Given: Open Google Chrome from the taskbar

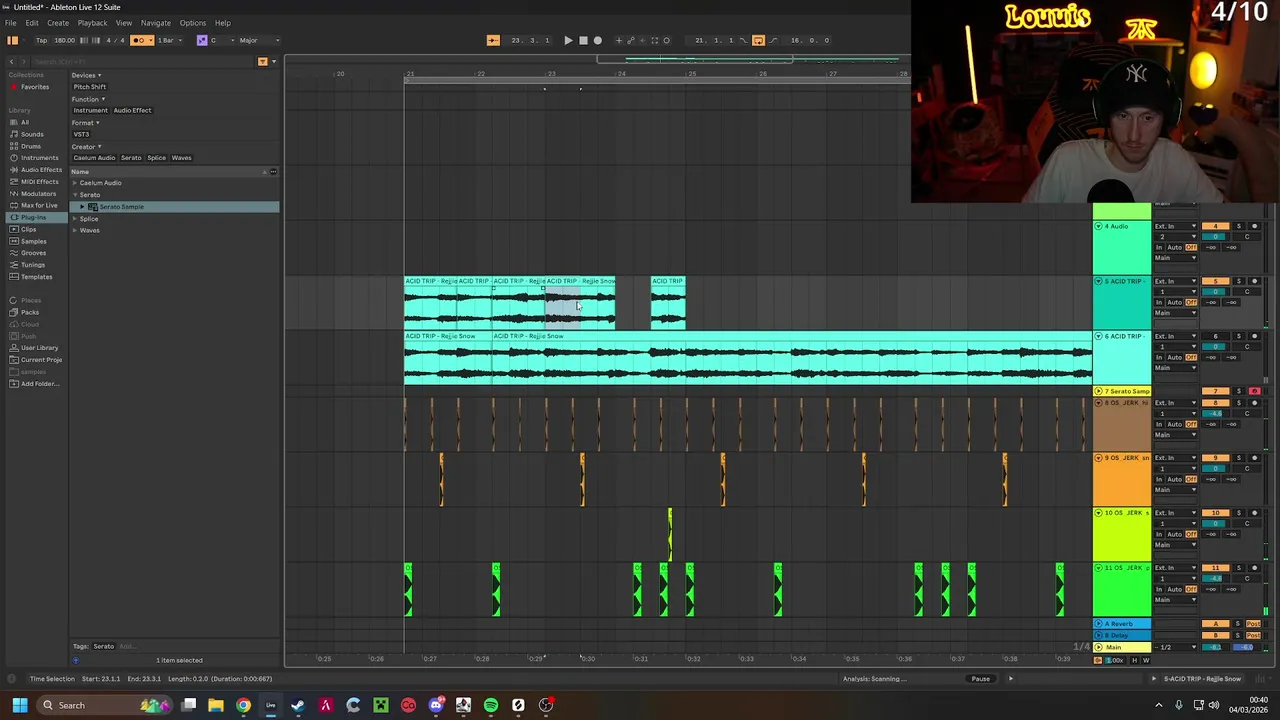Looking at the screenshot, I should [x=243, y=705].
